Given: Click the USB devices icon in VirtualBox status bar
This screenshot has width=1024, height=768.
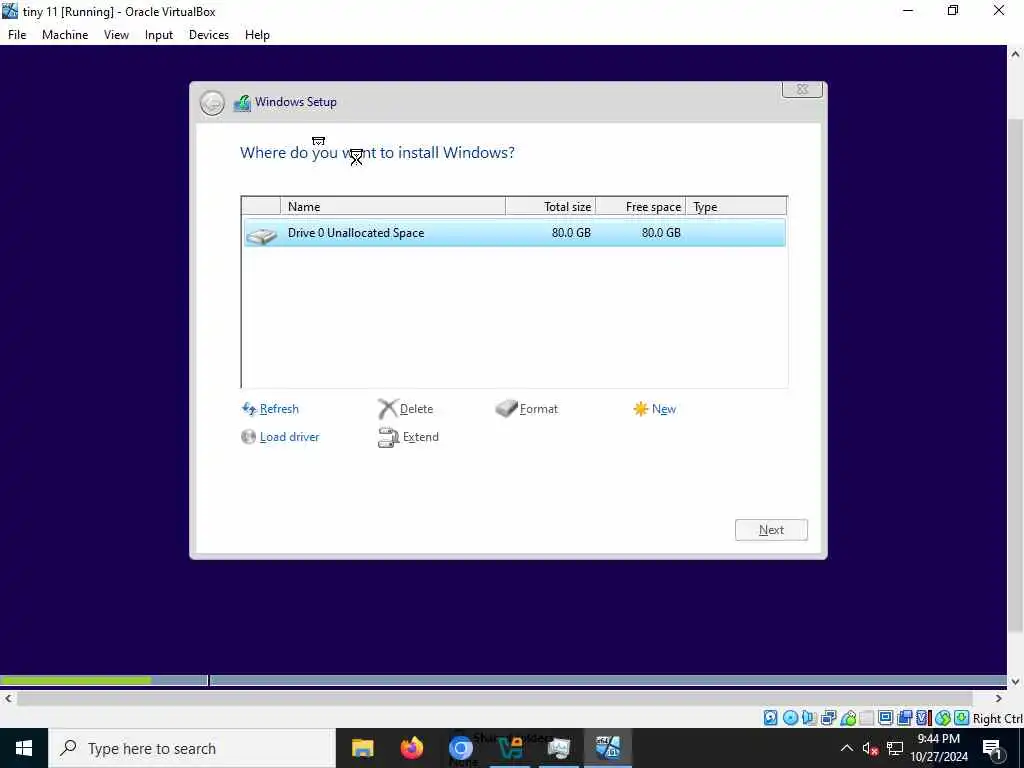Looking at the screenshot, I should click(x=848, y=718).
